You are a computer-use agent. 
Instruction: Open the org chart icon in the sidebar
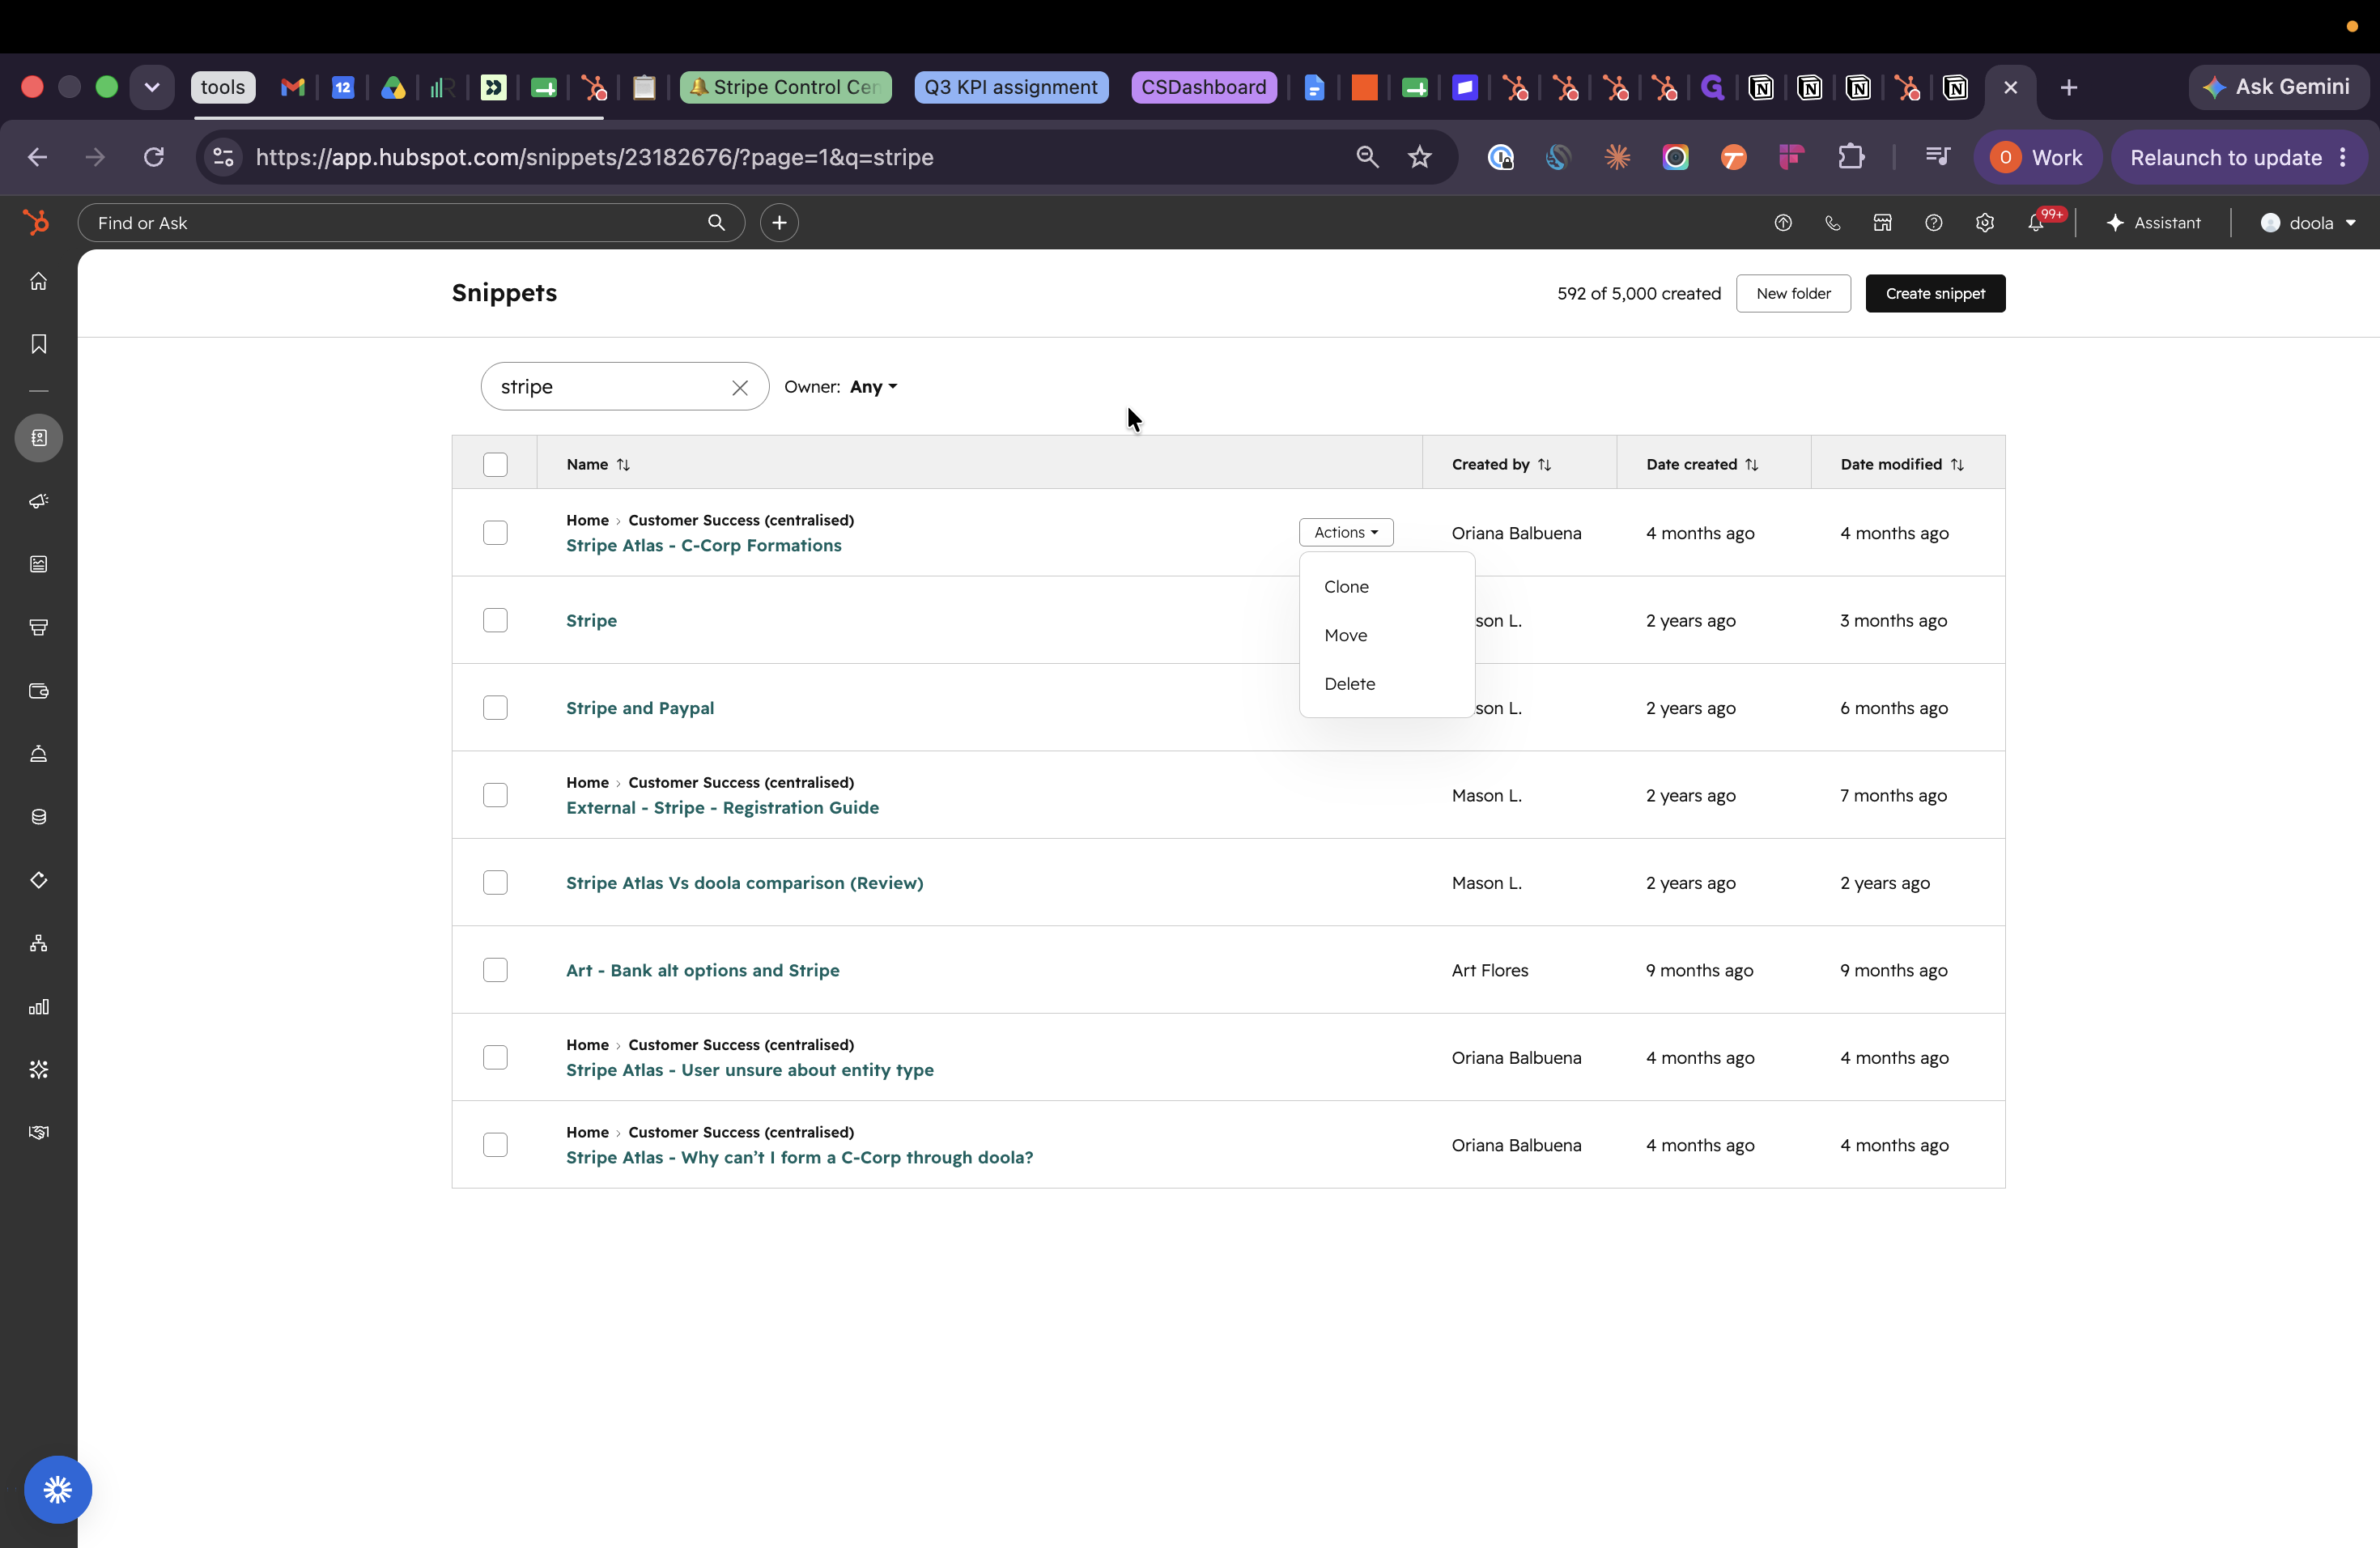(x=39, y=943)
